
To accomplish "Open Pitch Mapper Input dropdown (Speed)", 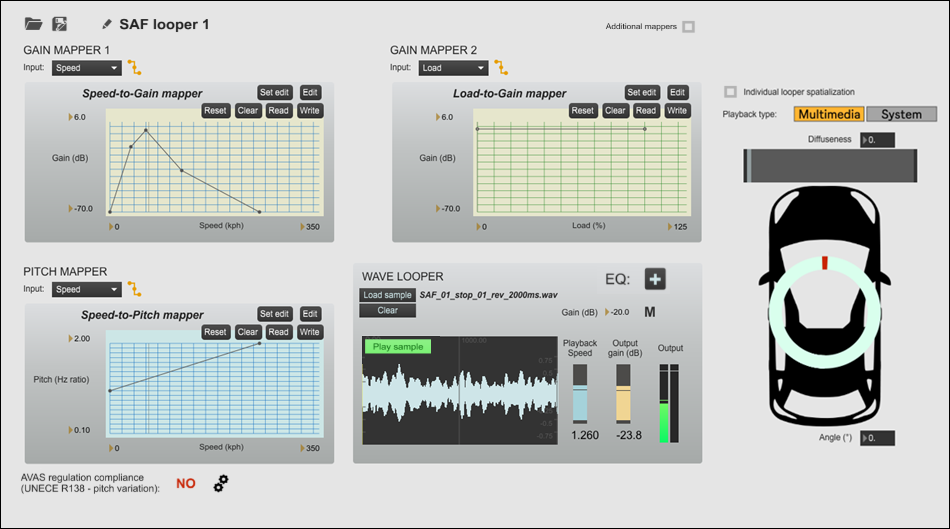I will [87, 290].
